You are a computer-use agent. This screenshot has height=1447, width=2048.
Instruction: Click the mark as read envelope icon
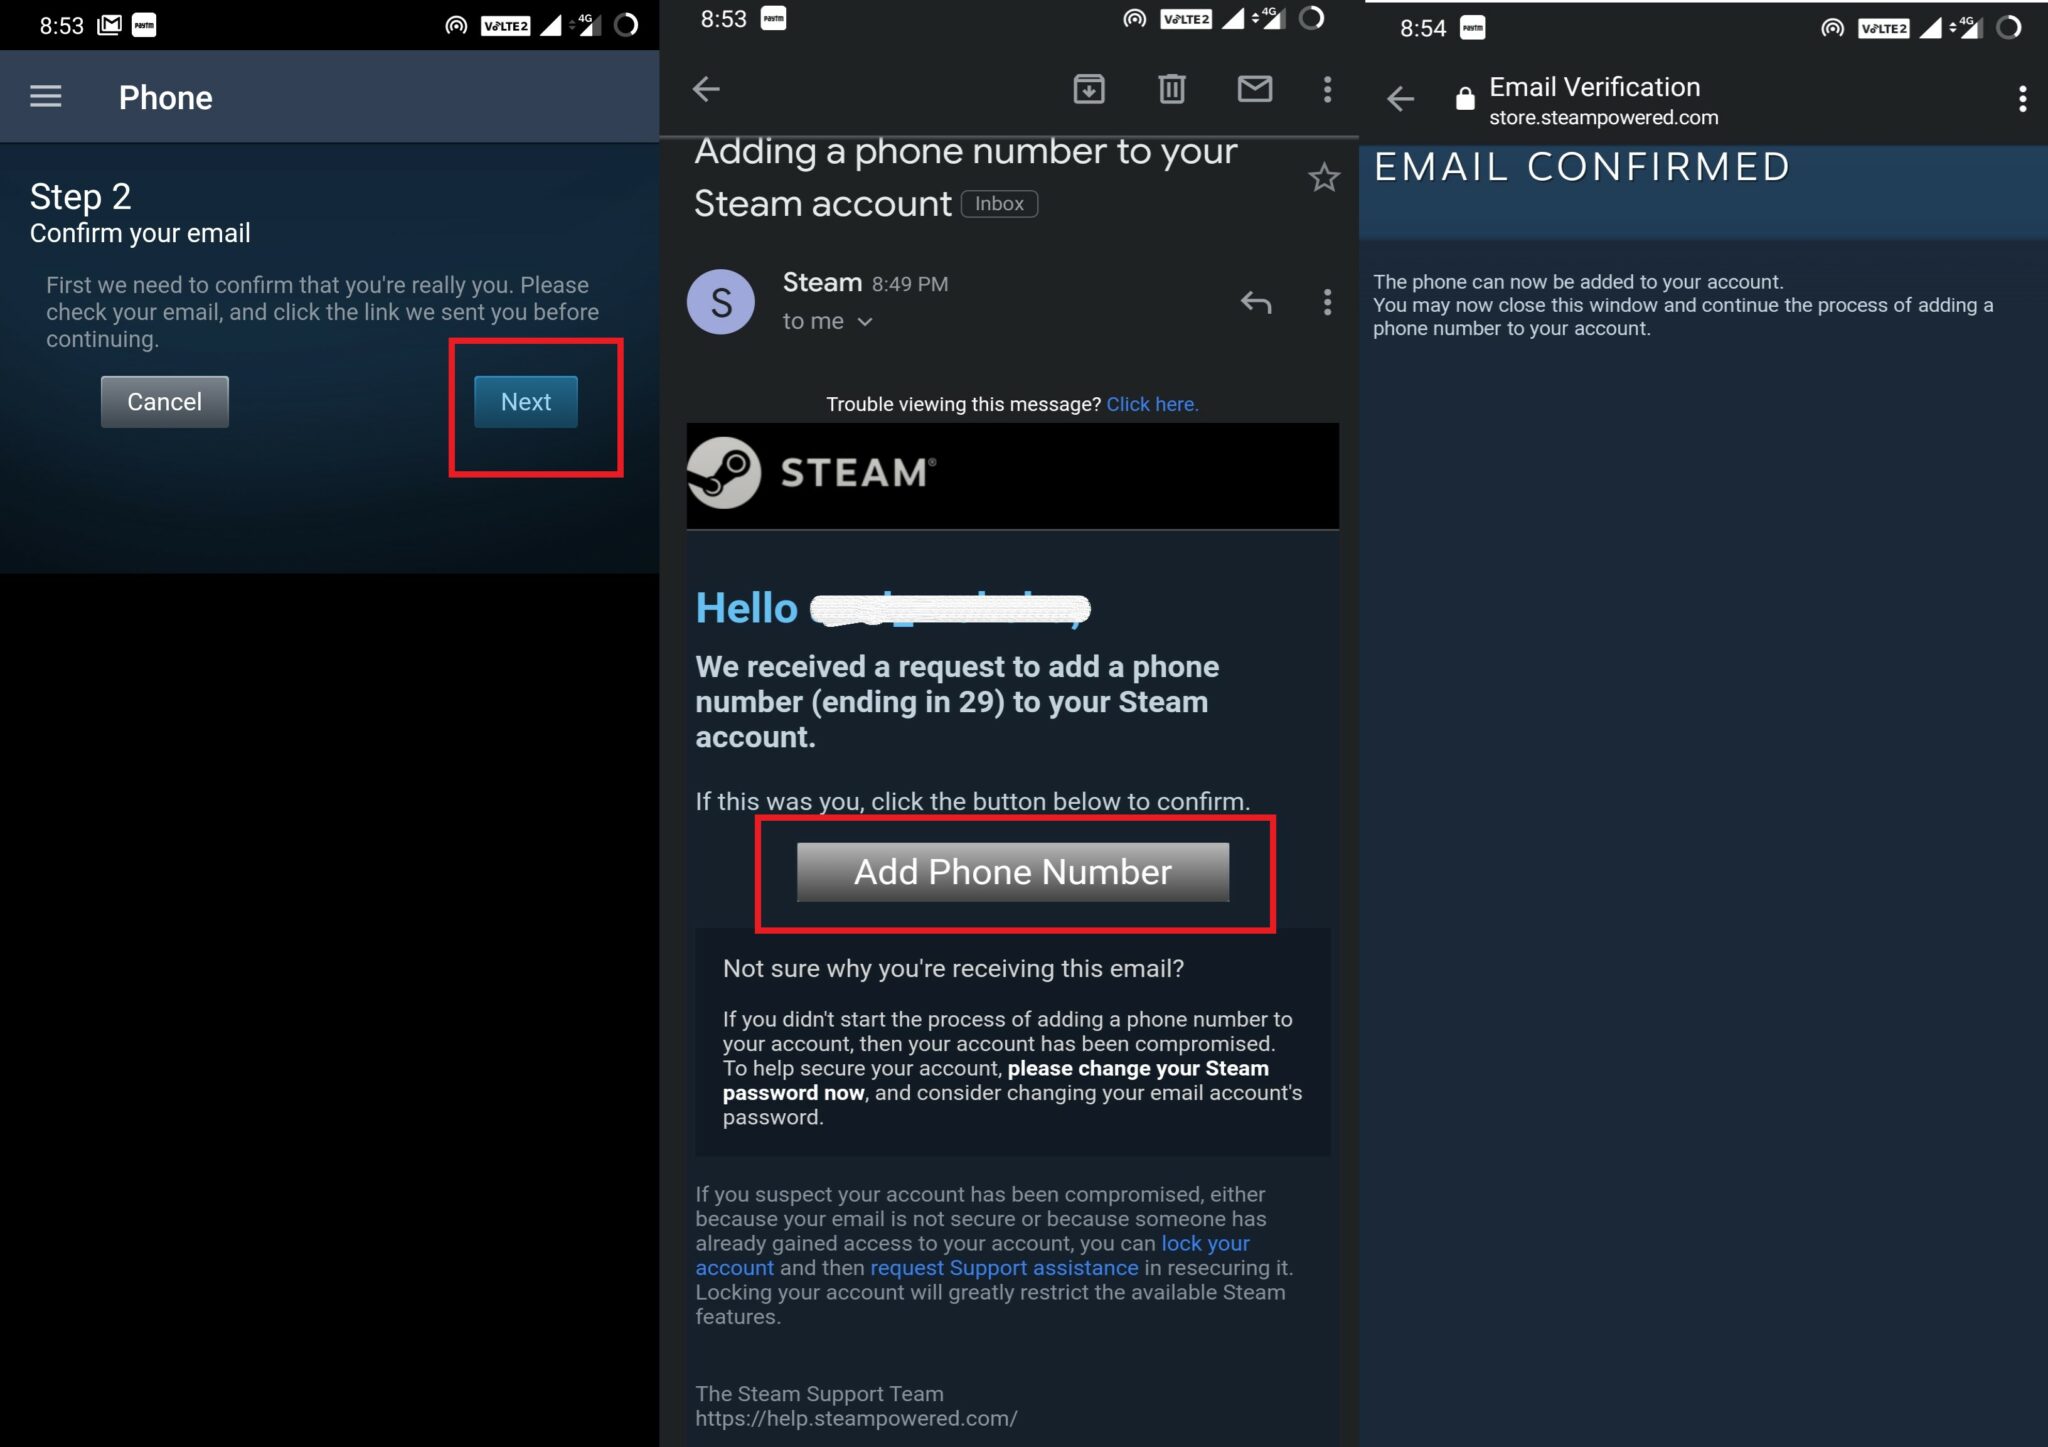1254,88
